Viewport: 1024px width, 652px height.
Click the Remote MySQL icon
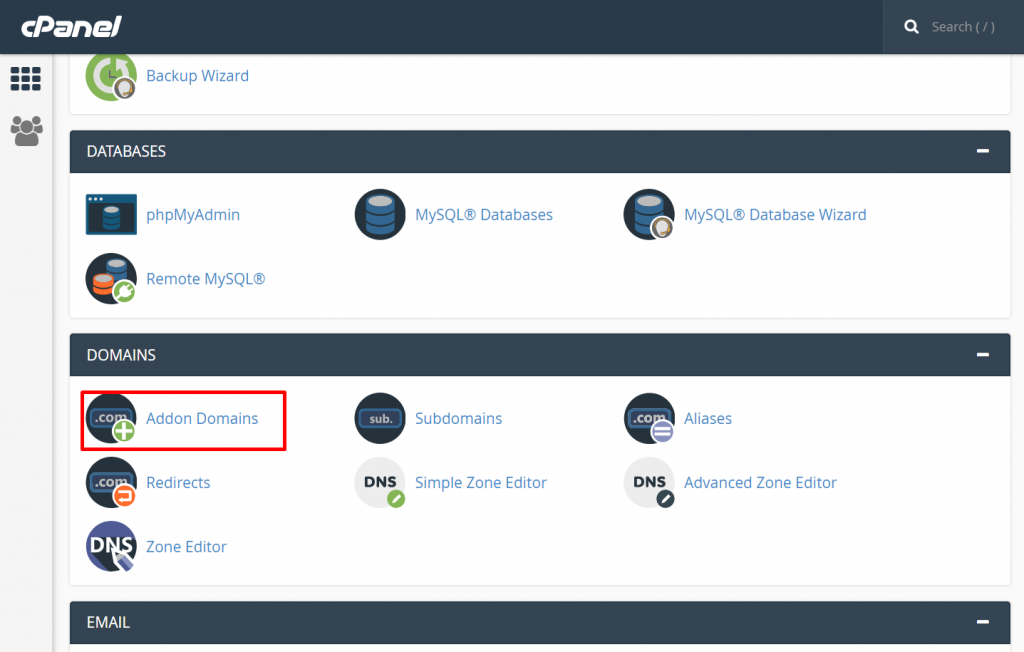click(111, 278)
